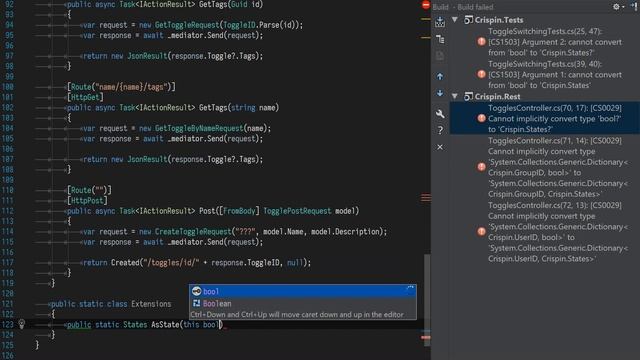Click 'JsonResult' on line 97
This screenshot has width=640, height=360.
tap(147, 56)
